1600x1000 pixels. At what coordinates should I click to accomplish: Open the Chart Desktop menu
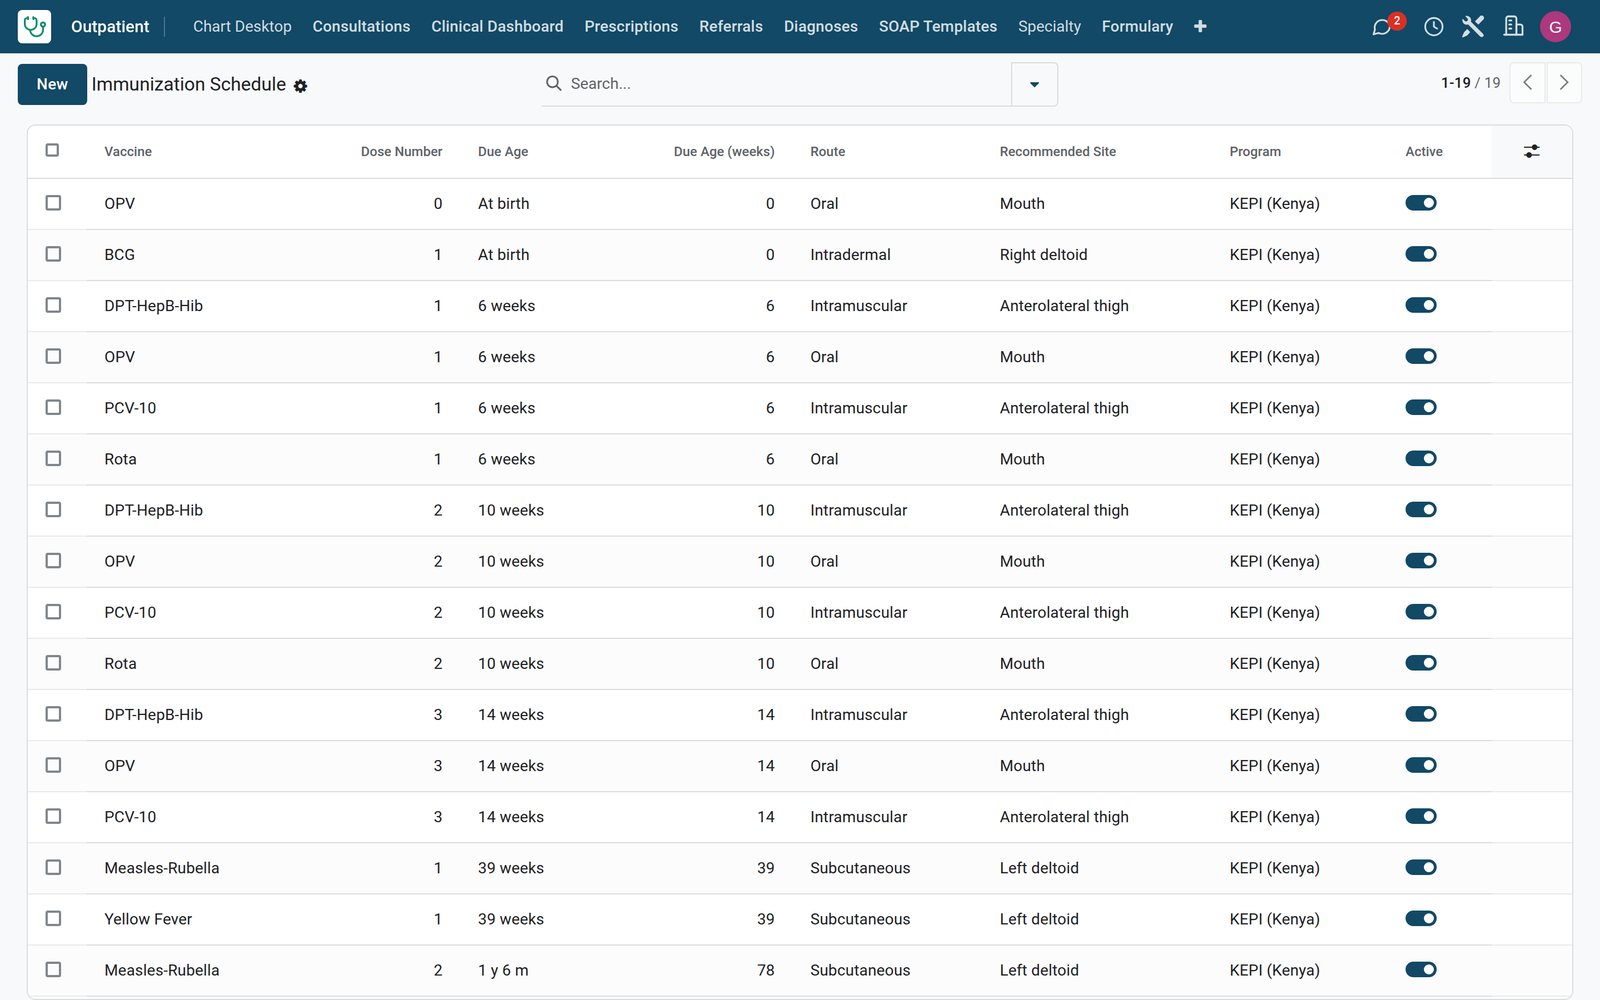pos(242,26)
